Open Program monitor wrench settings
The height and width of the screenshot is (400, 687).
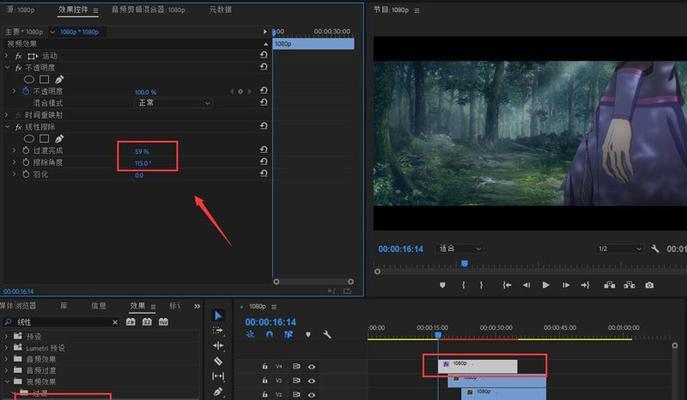click(655, 249)
